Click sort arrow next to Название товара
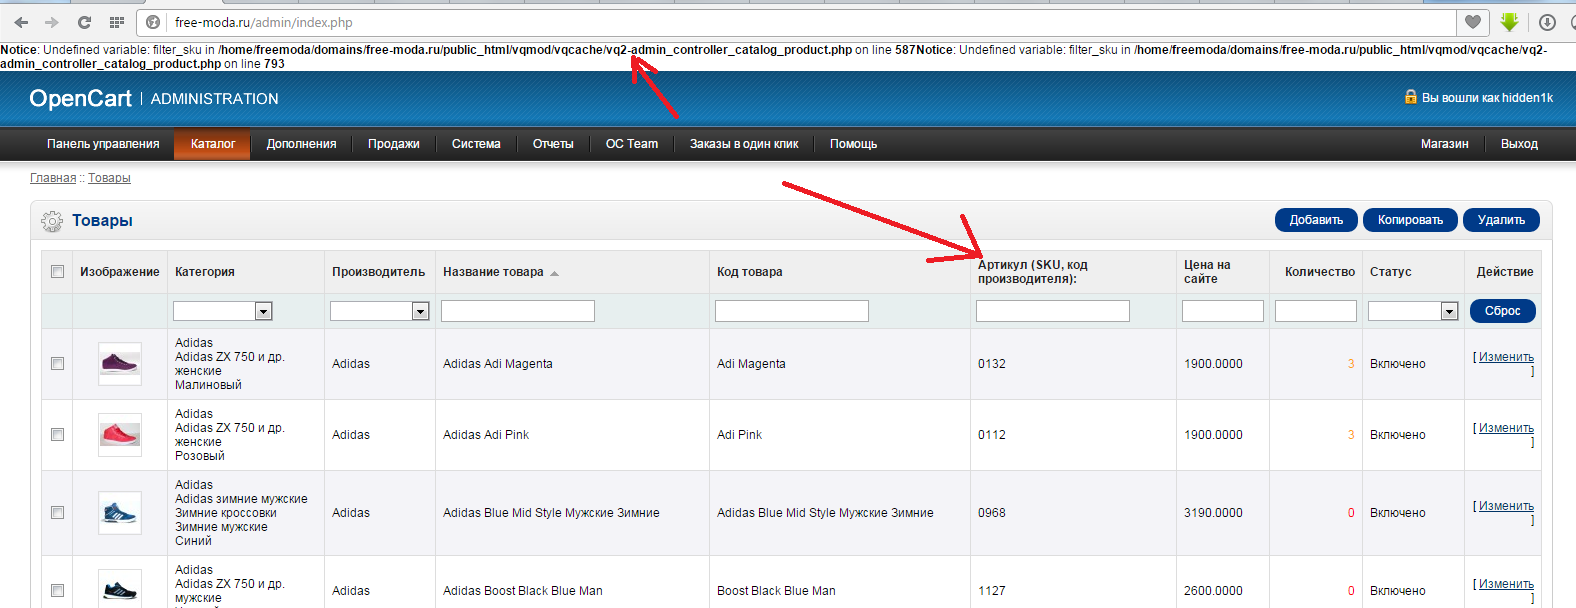The image size is (1576, 608). point(554,273)
